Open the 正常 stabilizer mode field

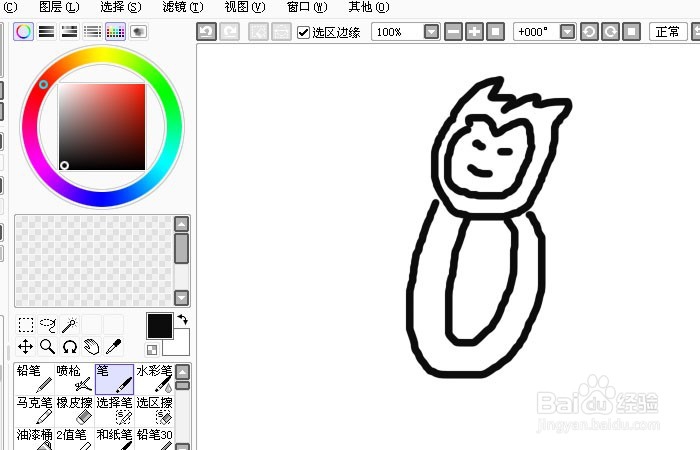[668, 32]
